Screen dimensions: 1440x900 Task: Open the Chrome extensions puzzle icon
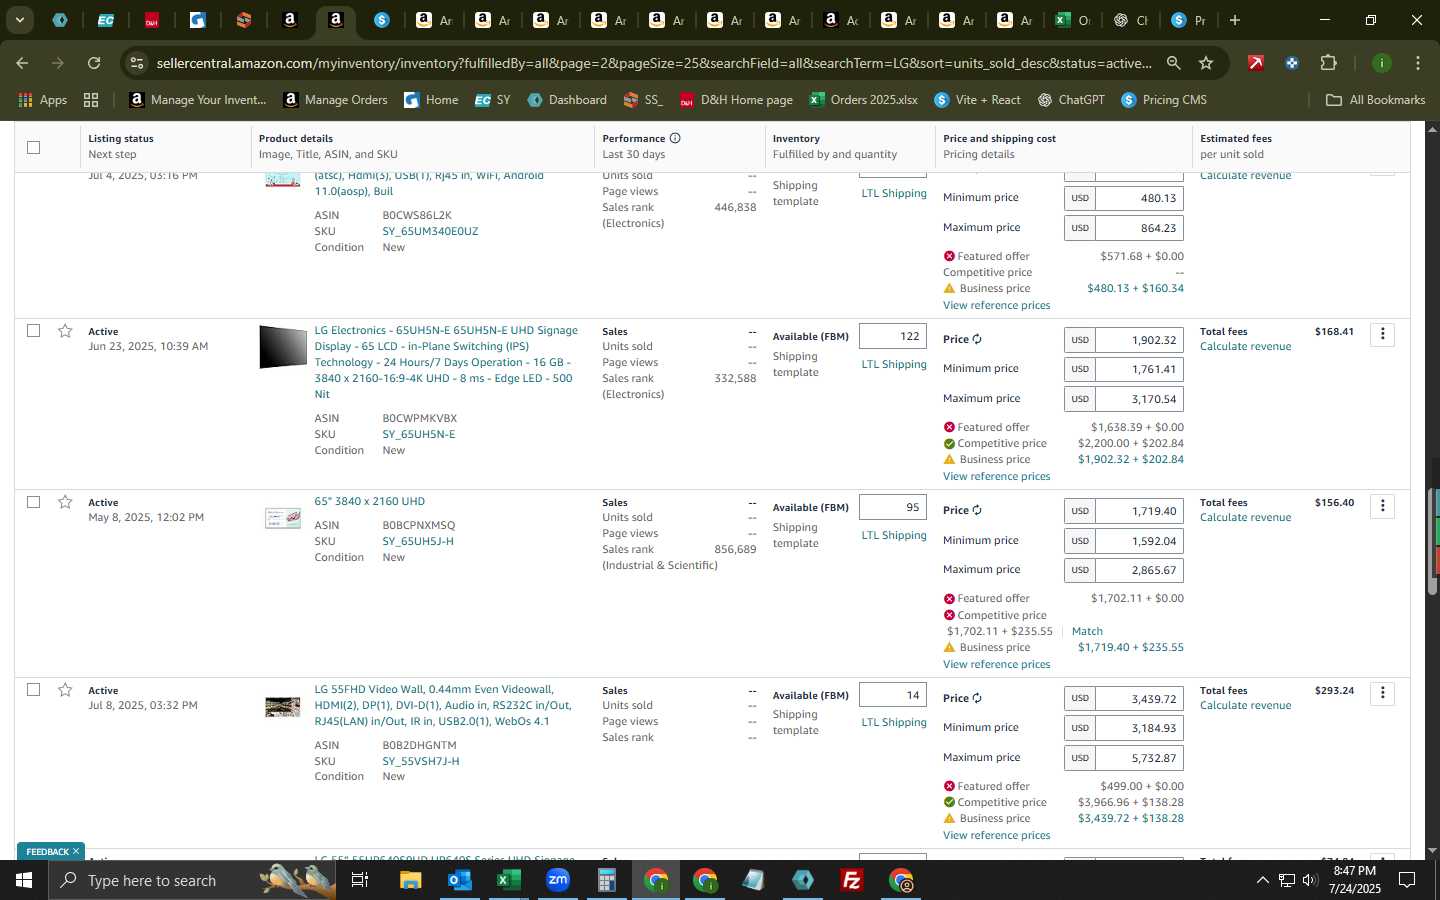(1328, 63)
